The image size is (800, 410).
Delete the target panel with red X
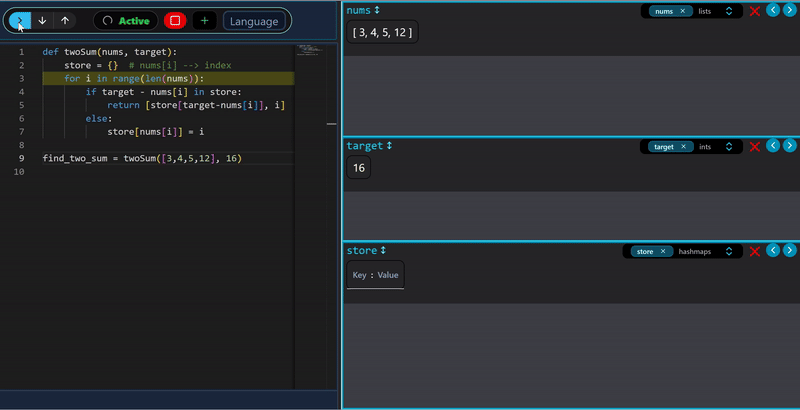tap(755, 147)
